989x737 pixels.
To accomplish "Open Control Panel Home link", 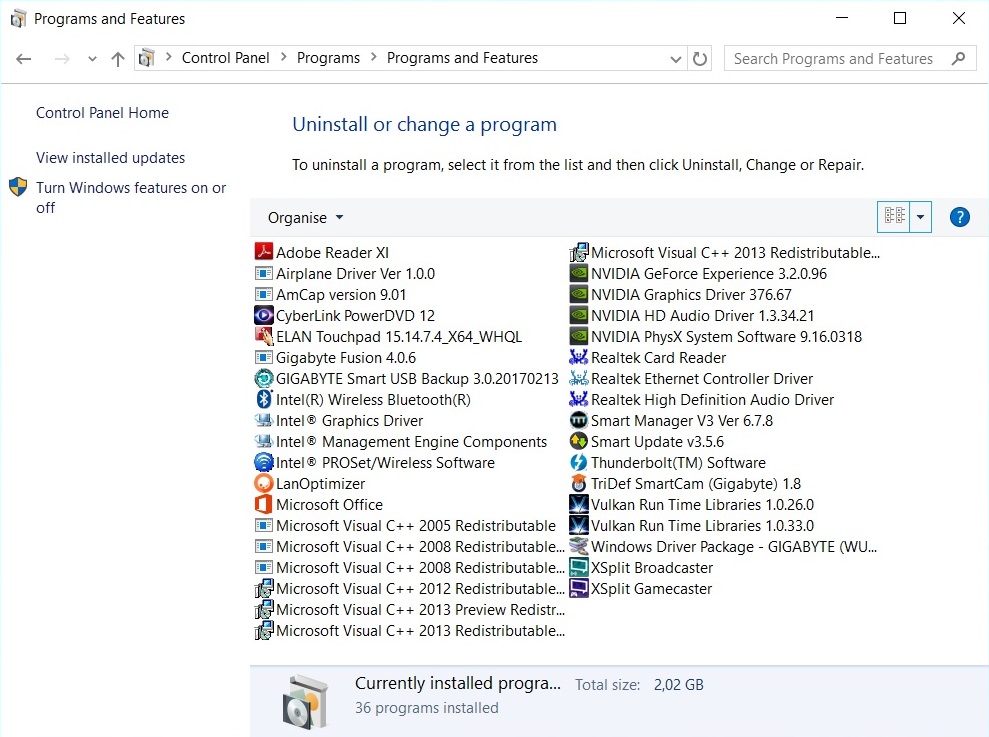I will (x=102, y=113).
